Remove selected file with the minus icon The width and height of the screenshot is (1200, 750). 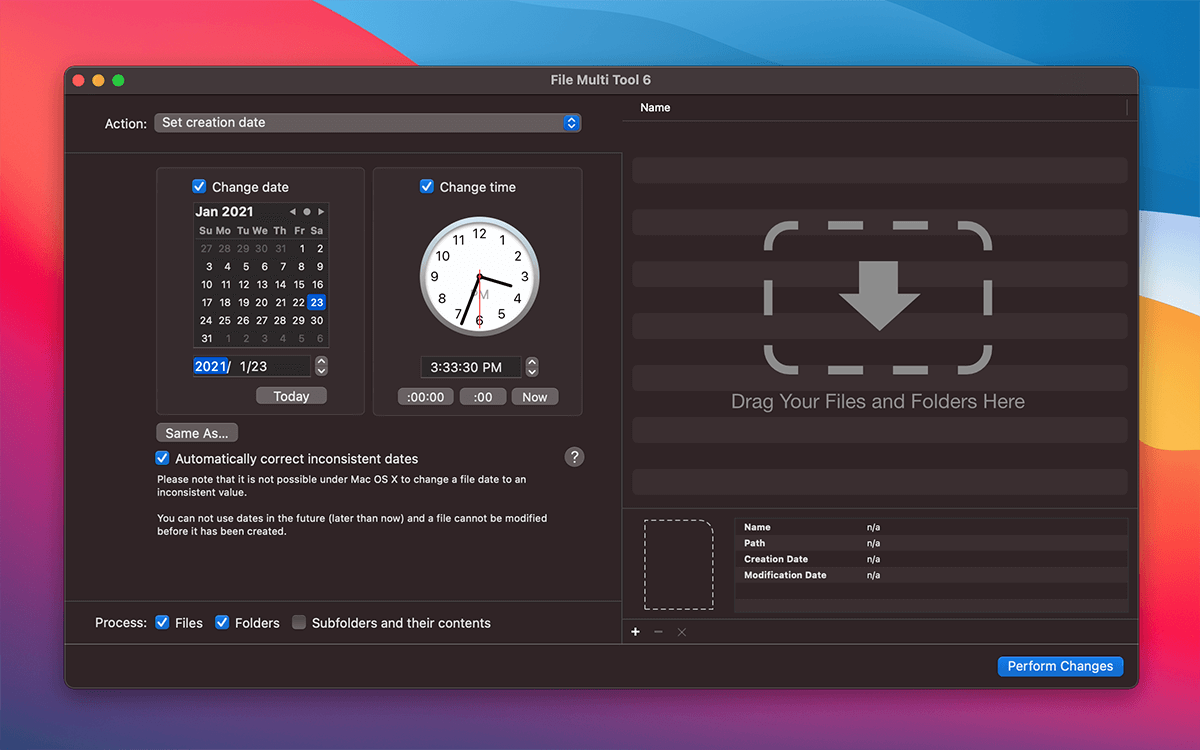pyautogui.click(x=658, y=632)
